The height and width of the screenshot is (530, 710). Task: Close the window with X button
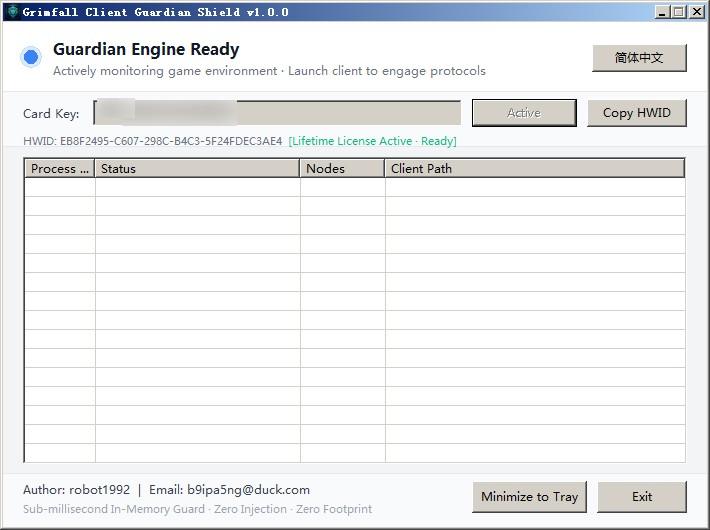[x=697, y=12]
